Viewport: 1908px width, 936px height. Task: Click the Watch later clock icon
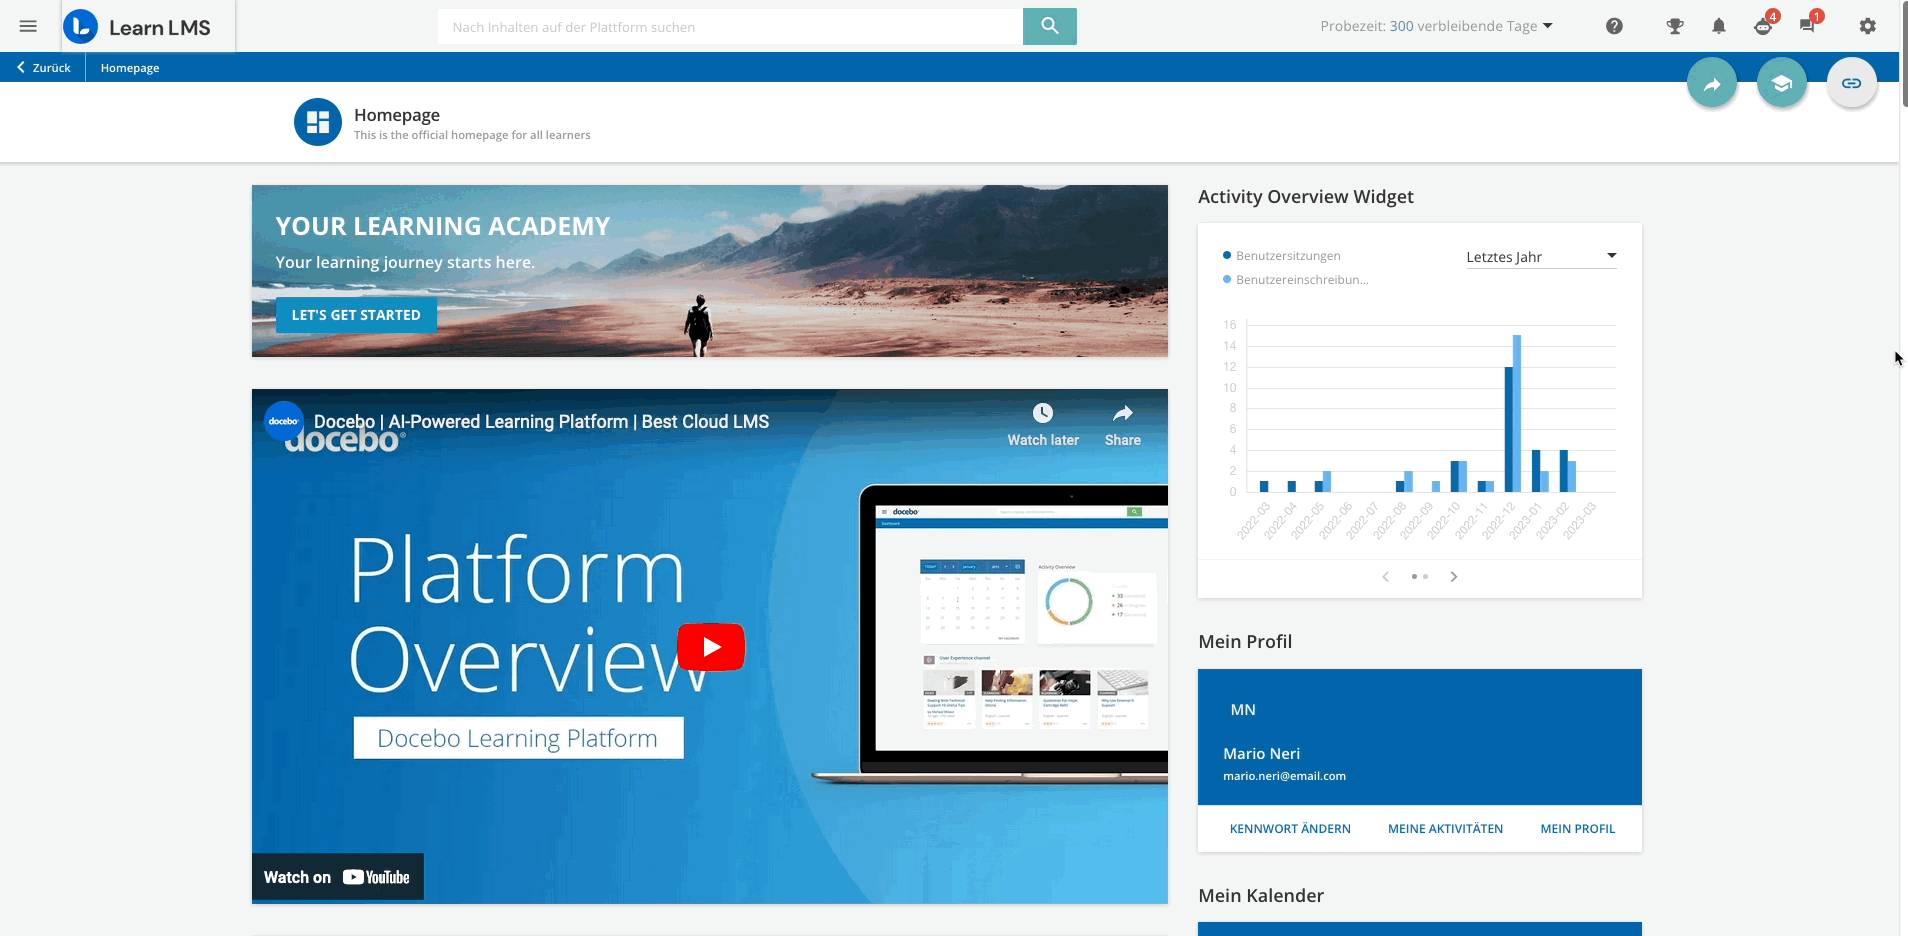click(x=1043, y=414)
